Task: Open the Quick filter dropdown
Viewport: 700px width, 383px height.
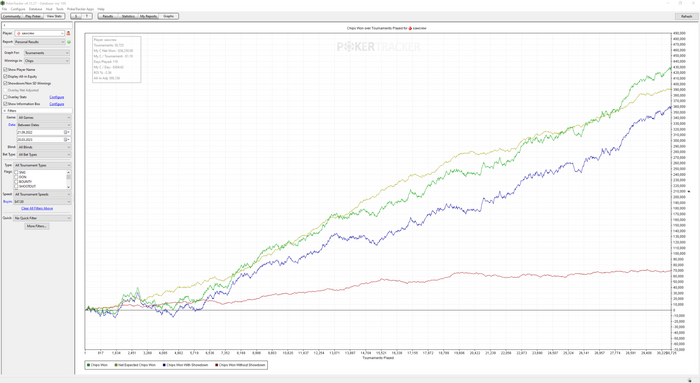Action: tap(42, 218)
